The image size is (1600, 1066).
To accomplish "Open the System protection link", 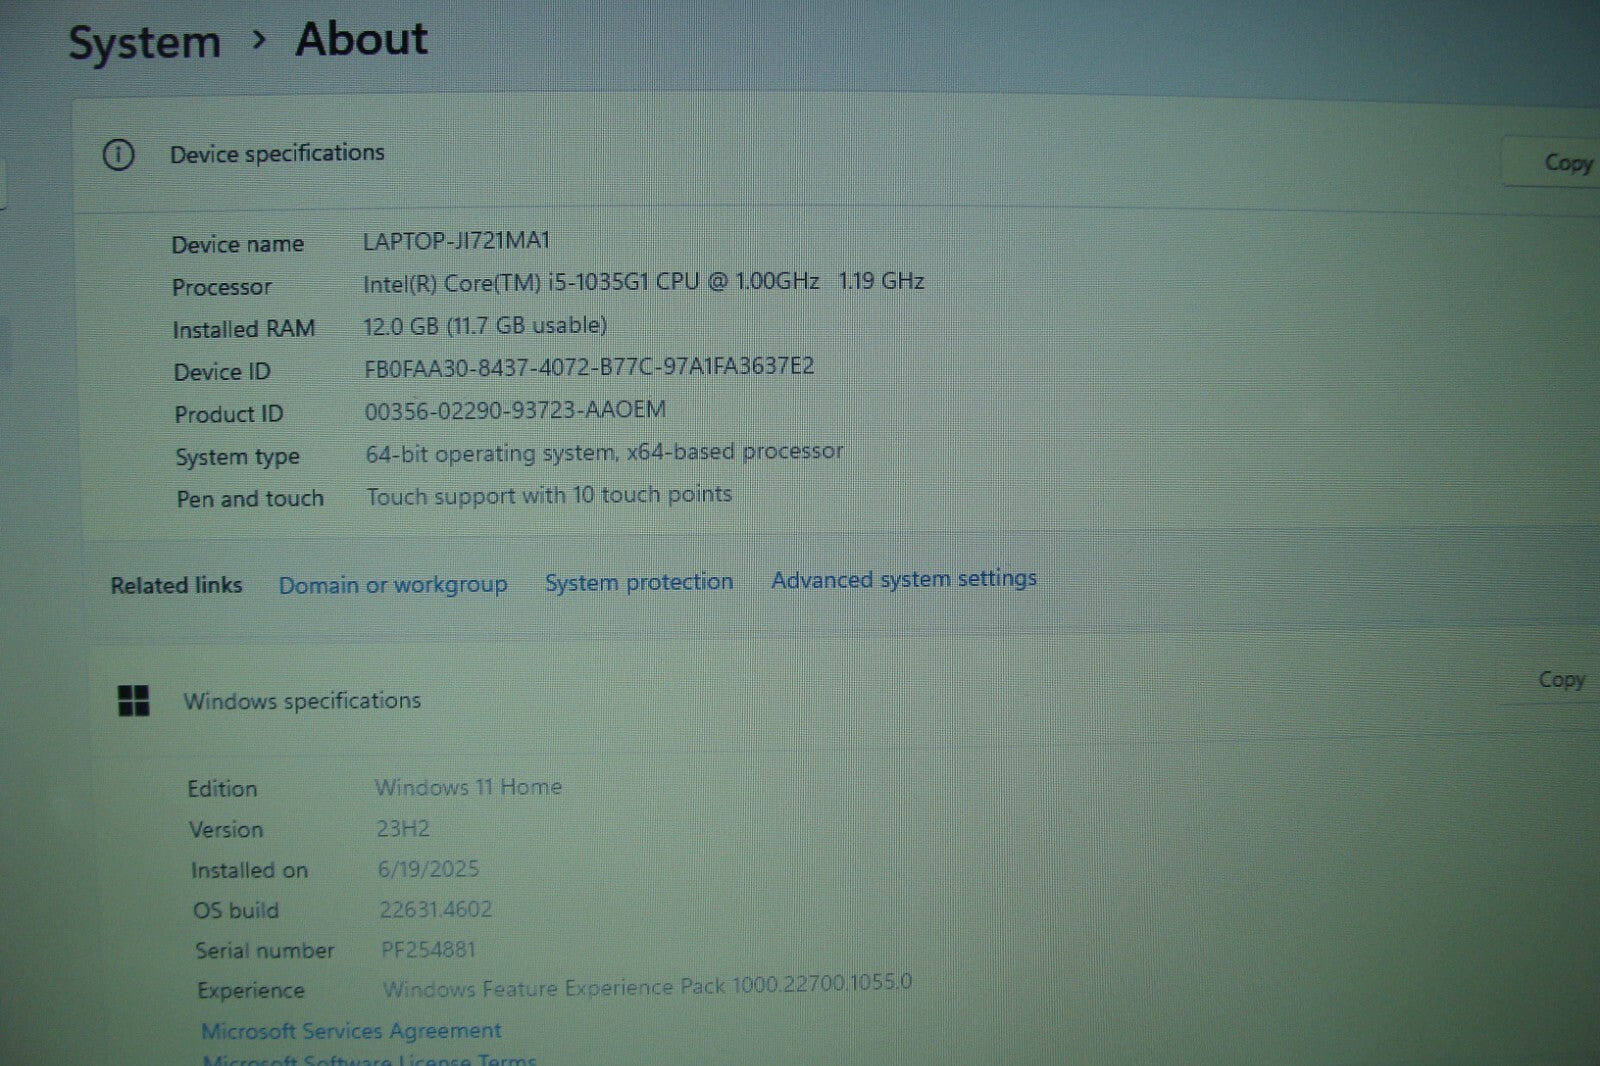I will [638, 582].
